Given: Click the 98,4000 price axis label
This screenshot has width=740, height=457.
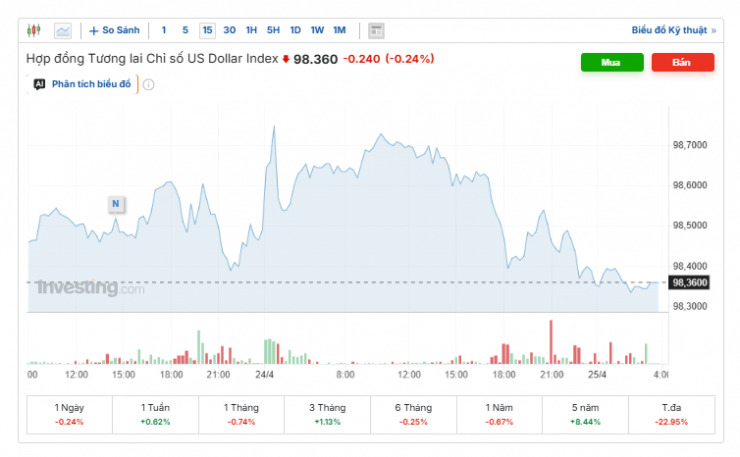Looking at the screenshot, I should pos(690,266).
